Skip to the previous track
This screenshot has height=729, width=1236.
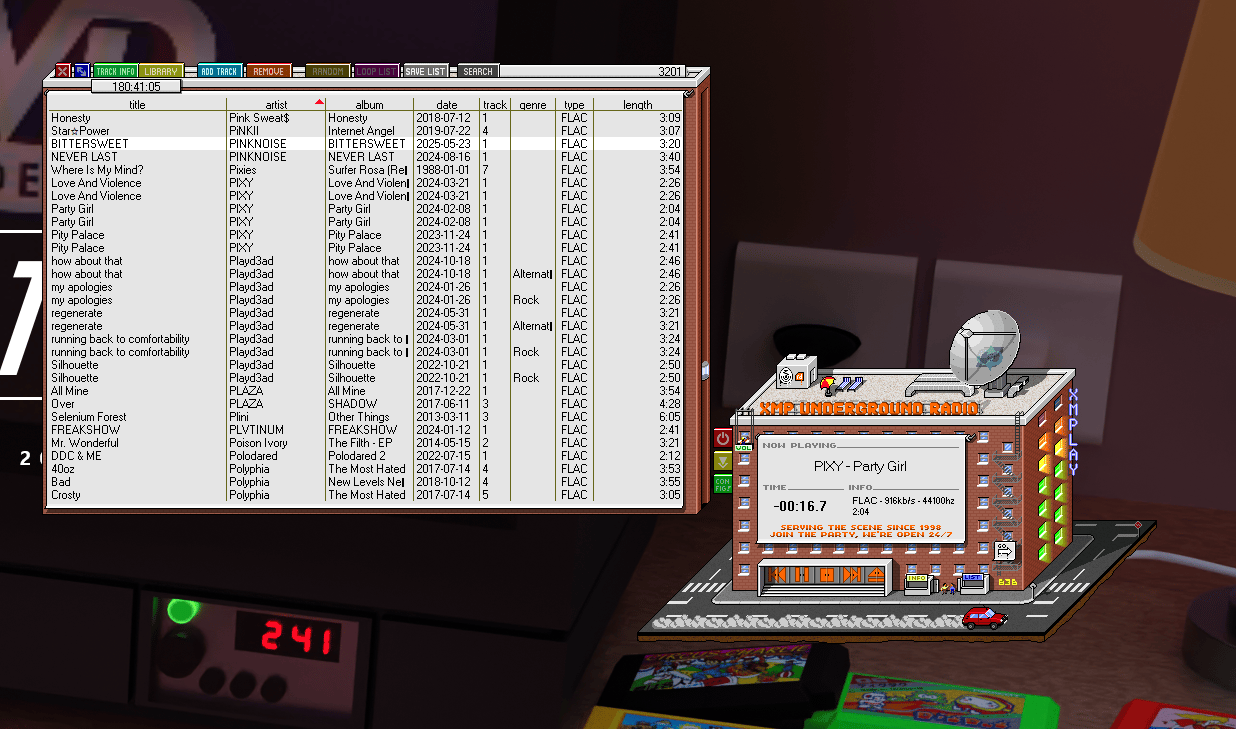(777, 575)
